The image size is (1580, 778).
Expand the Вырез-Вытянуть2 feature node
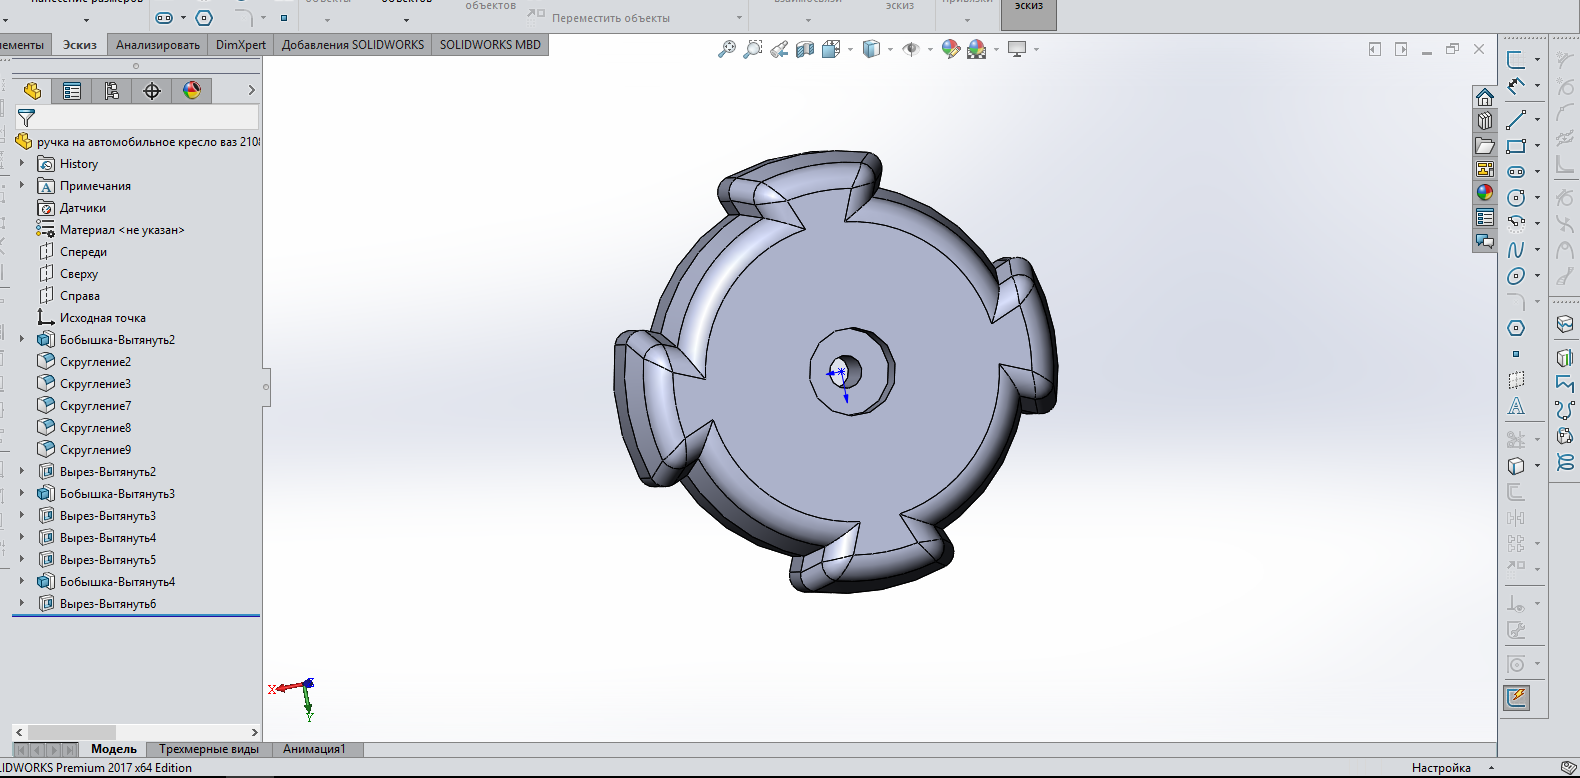[x=22, y=471]
